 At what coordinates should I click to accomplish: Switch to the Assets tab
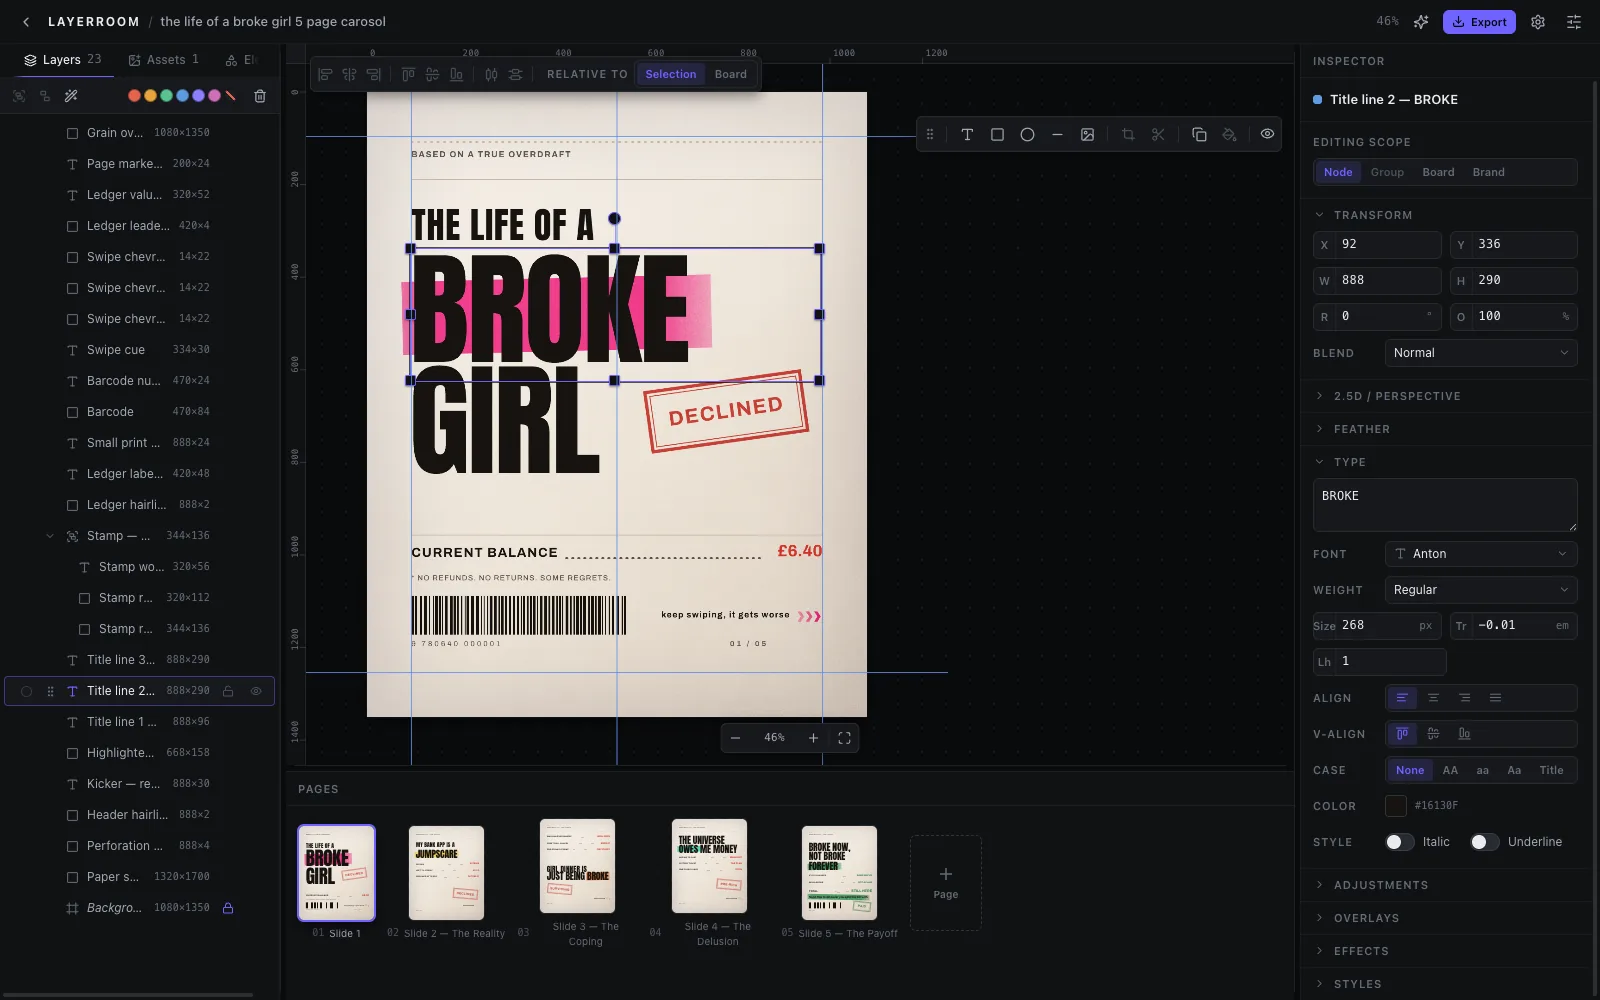point(164,60)
